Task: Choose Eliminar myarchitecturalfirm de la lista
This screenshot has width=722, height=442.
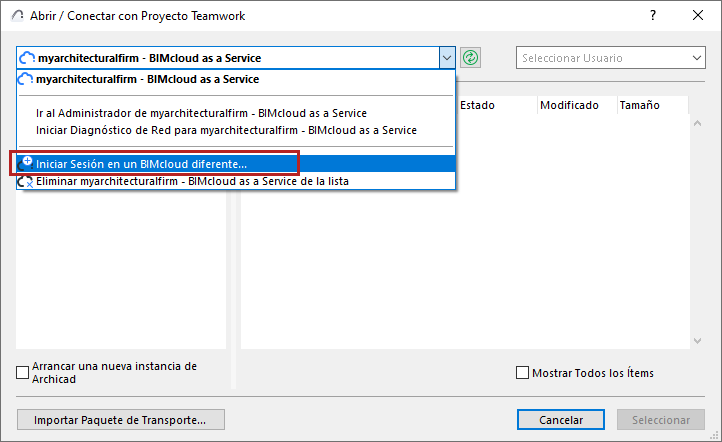Action: (x=192, y=181)
